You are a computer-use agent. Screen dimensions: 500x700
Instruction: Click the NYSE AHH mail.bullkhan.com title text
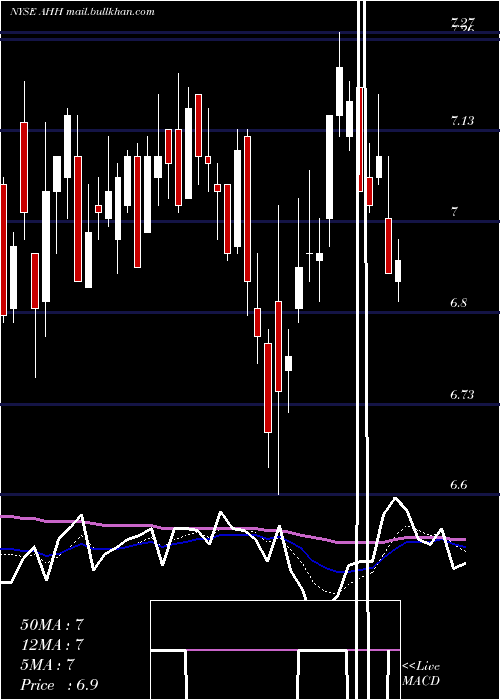(82, 12)
